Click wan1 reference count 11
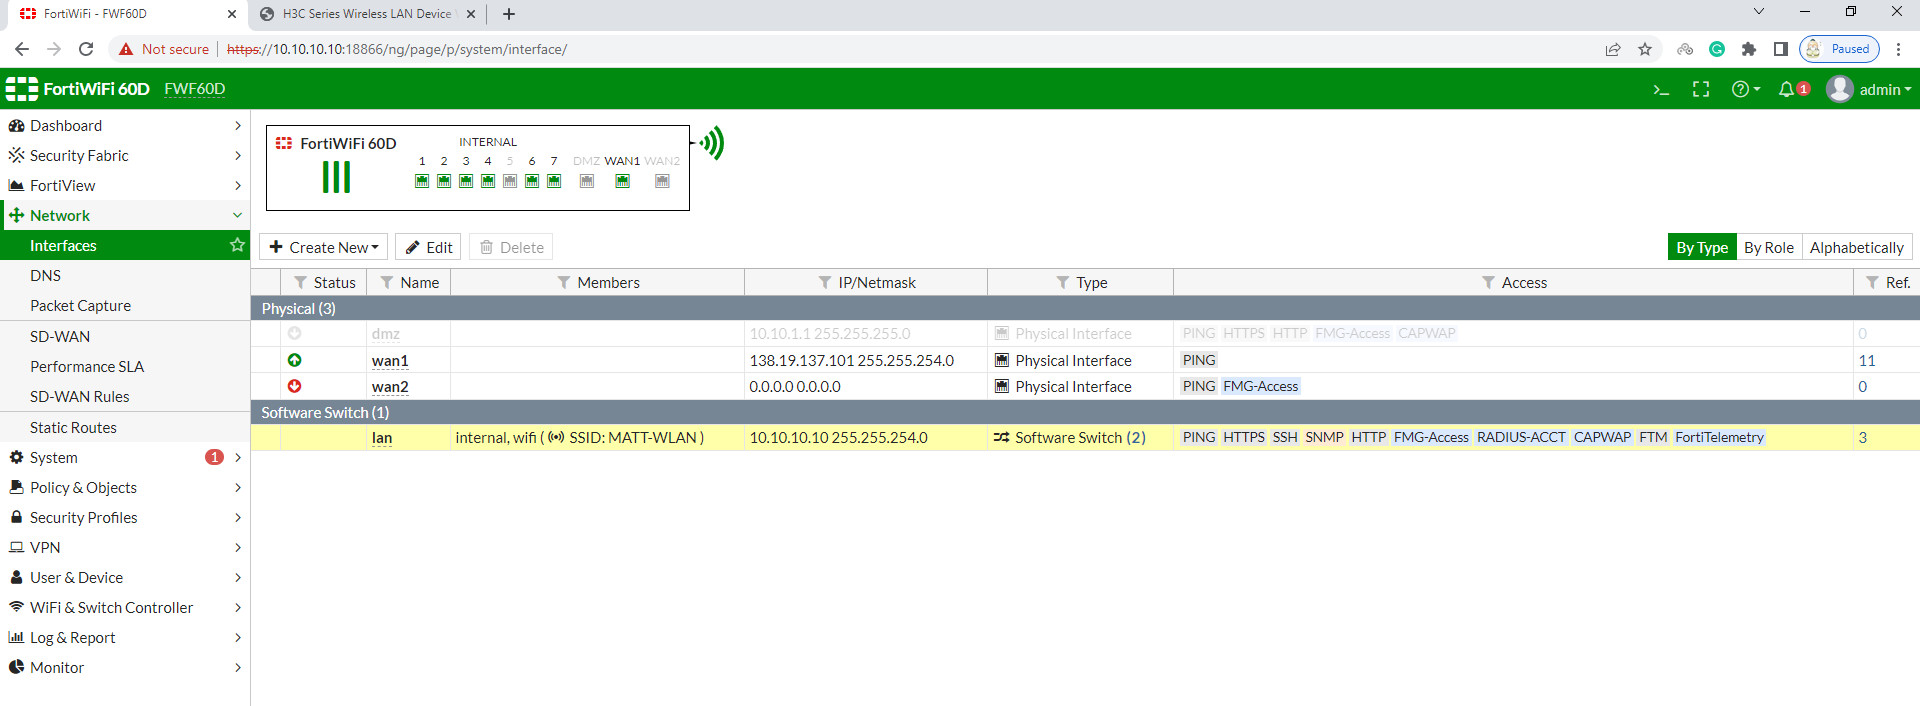The height and width of the screenshot is (706, 1920). tap(1866, 360)
